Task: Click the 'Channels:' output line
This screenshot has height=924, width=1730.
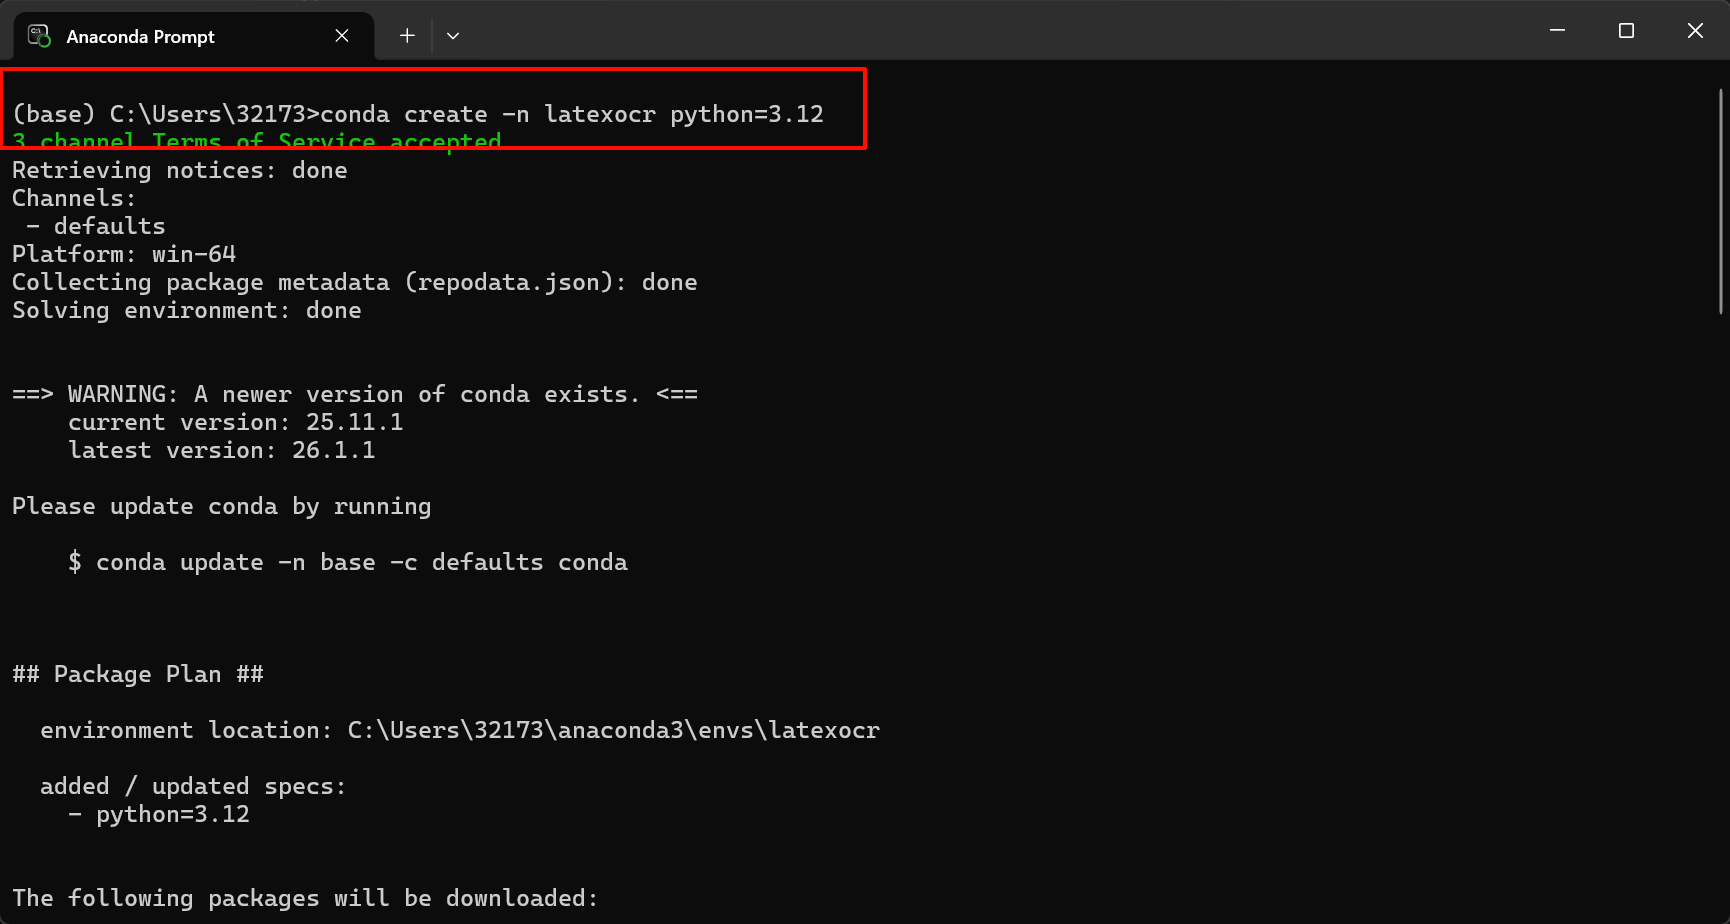Action: (74, 199)
